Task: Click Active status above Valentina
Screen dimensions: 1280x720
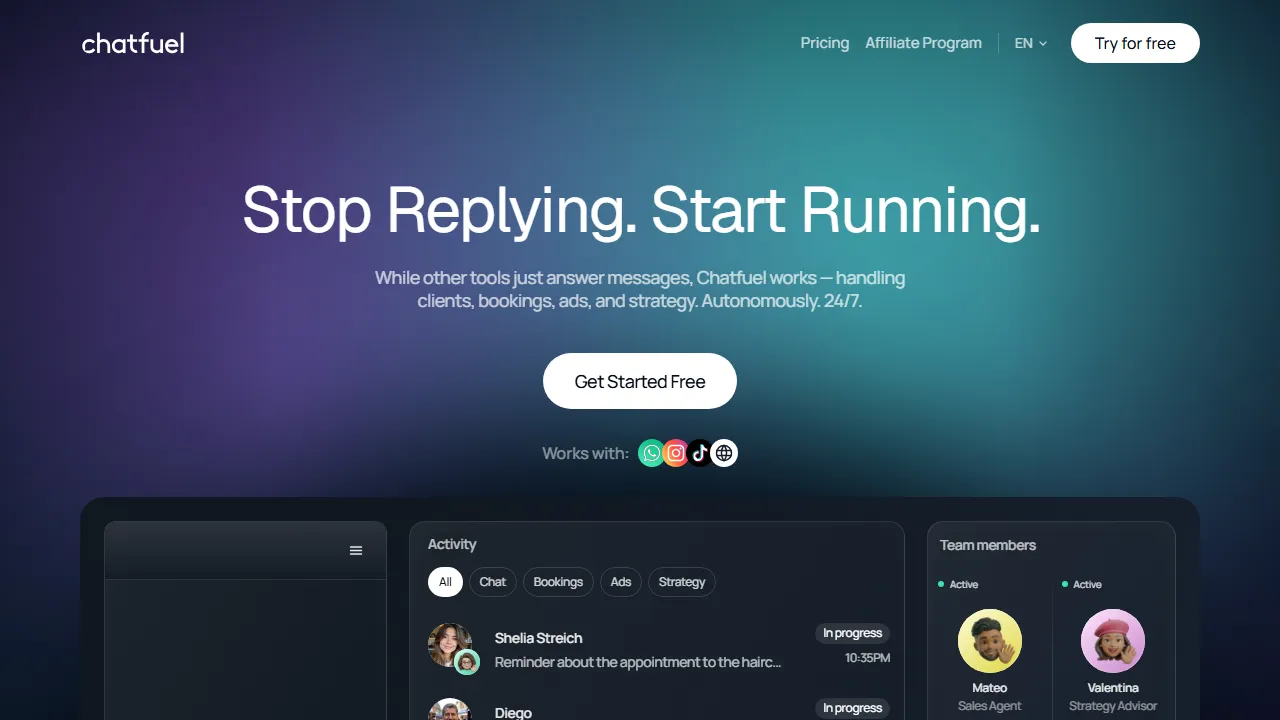Action: pyautogui.click(x=1082, y=585)
